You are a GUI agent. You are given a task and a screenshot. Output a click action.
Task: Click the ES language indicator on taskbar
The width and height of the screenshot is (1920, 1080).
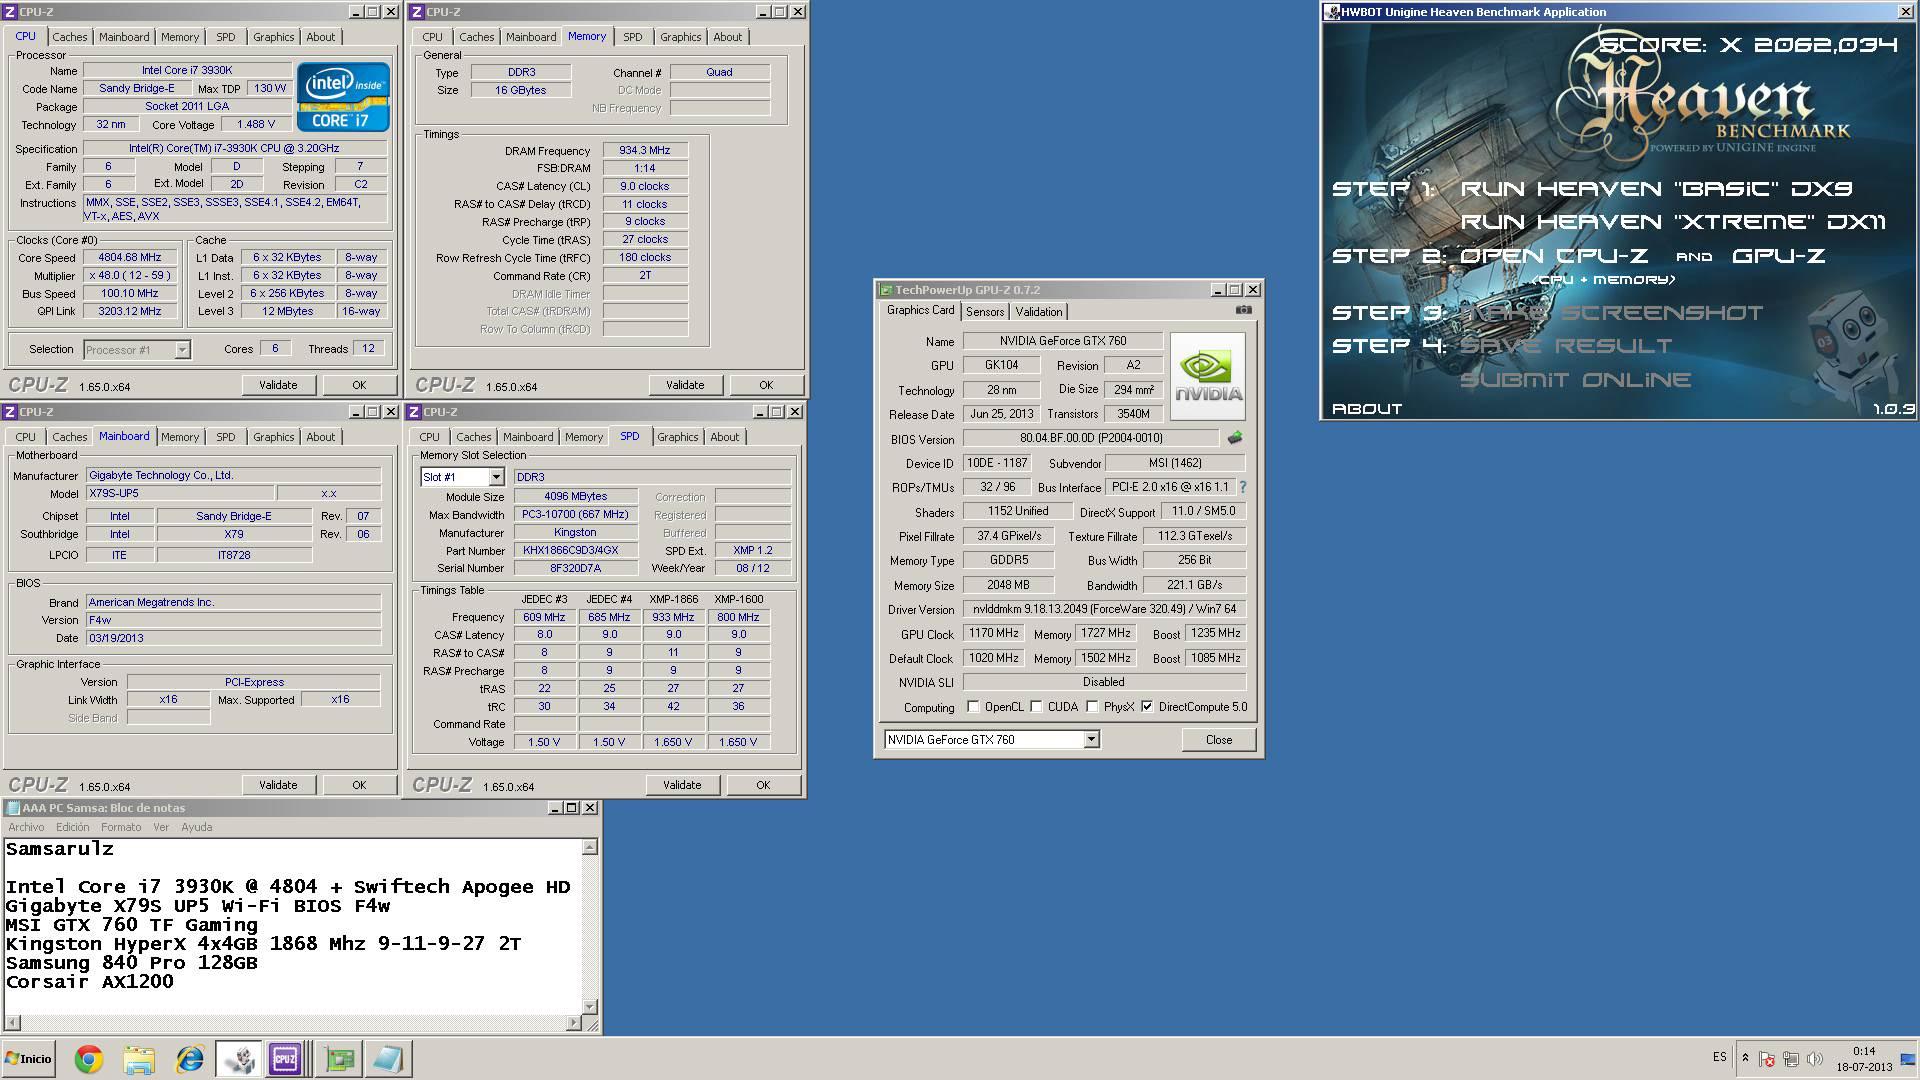click(1720, 1057)
